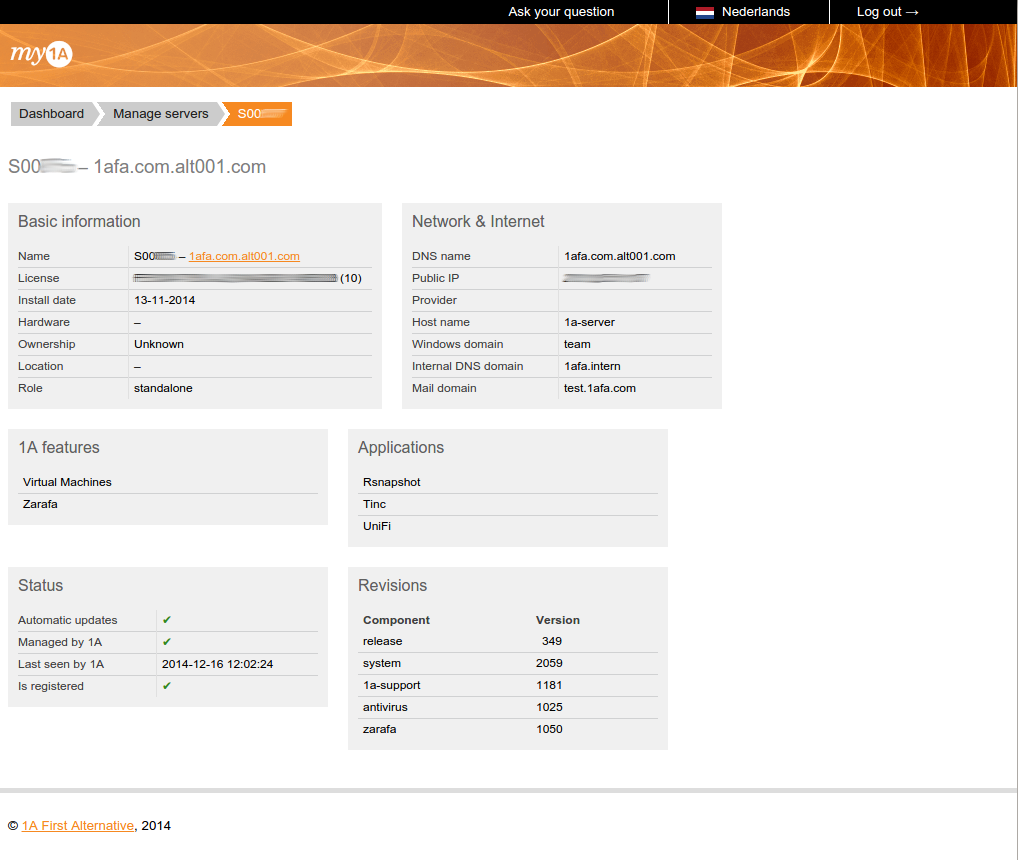Click Managed by 1A checkmark

[x=167, y=642]
